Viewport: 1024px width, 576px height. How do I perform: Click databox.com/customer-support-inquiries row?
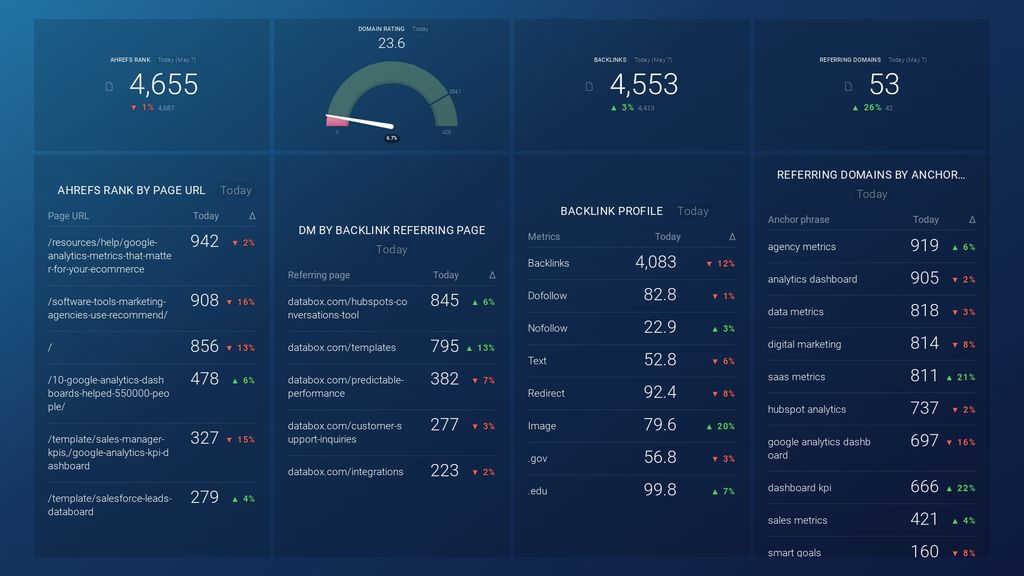click(392, 432)
